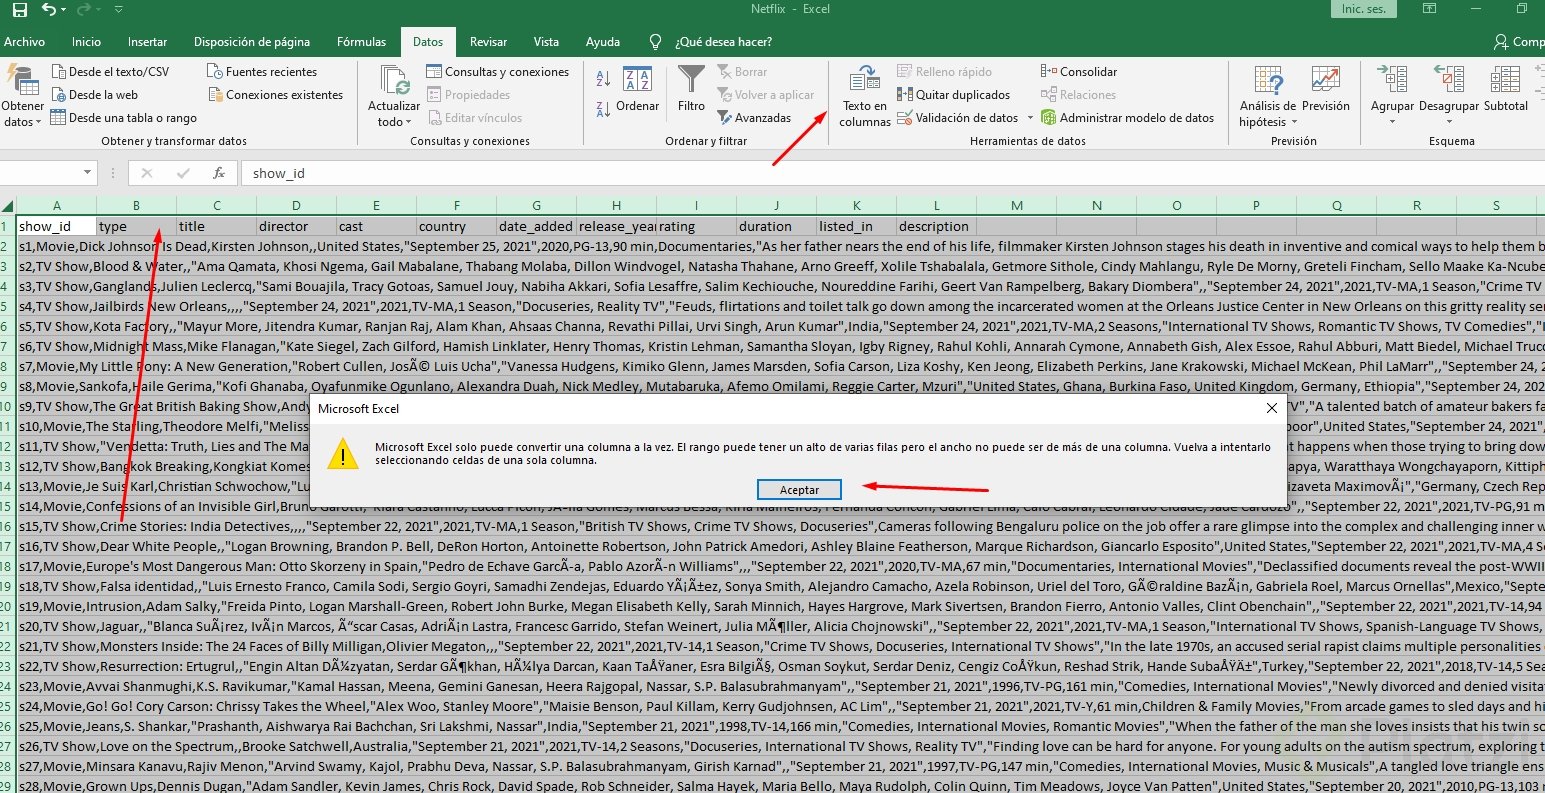Click Desagrupar in the Esquema group
The width and height of the screenshot is (1545, 793).
tap(1449, 96)
